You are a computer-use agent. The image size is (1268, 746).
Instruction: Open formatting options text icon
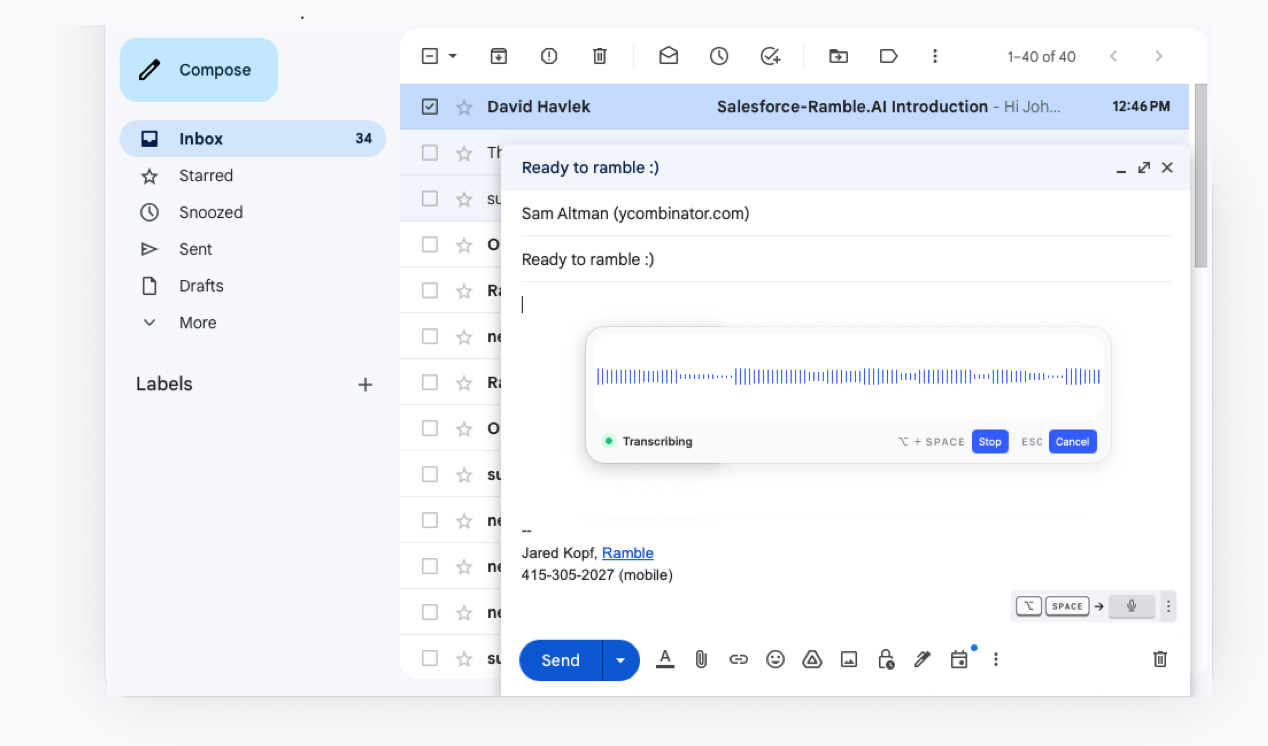(665, 658)
